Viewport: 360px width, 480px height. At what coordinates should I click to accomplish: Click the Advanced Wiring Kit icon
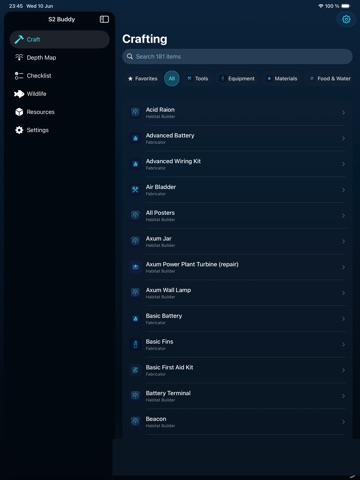click(135, 164)
